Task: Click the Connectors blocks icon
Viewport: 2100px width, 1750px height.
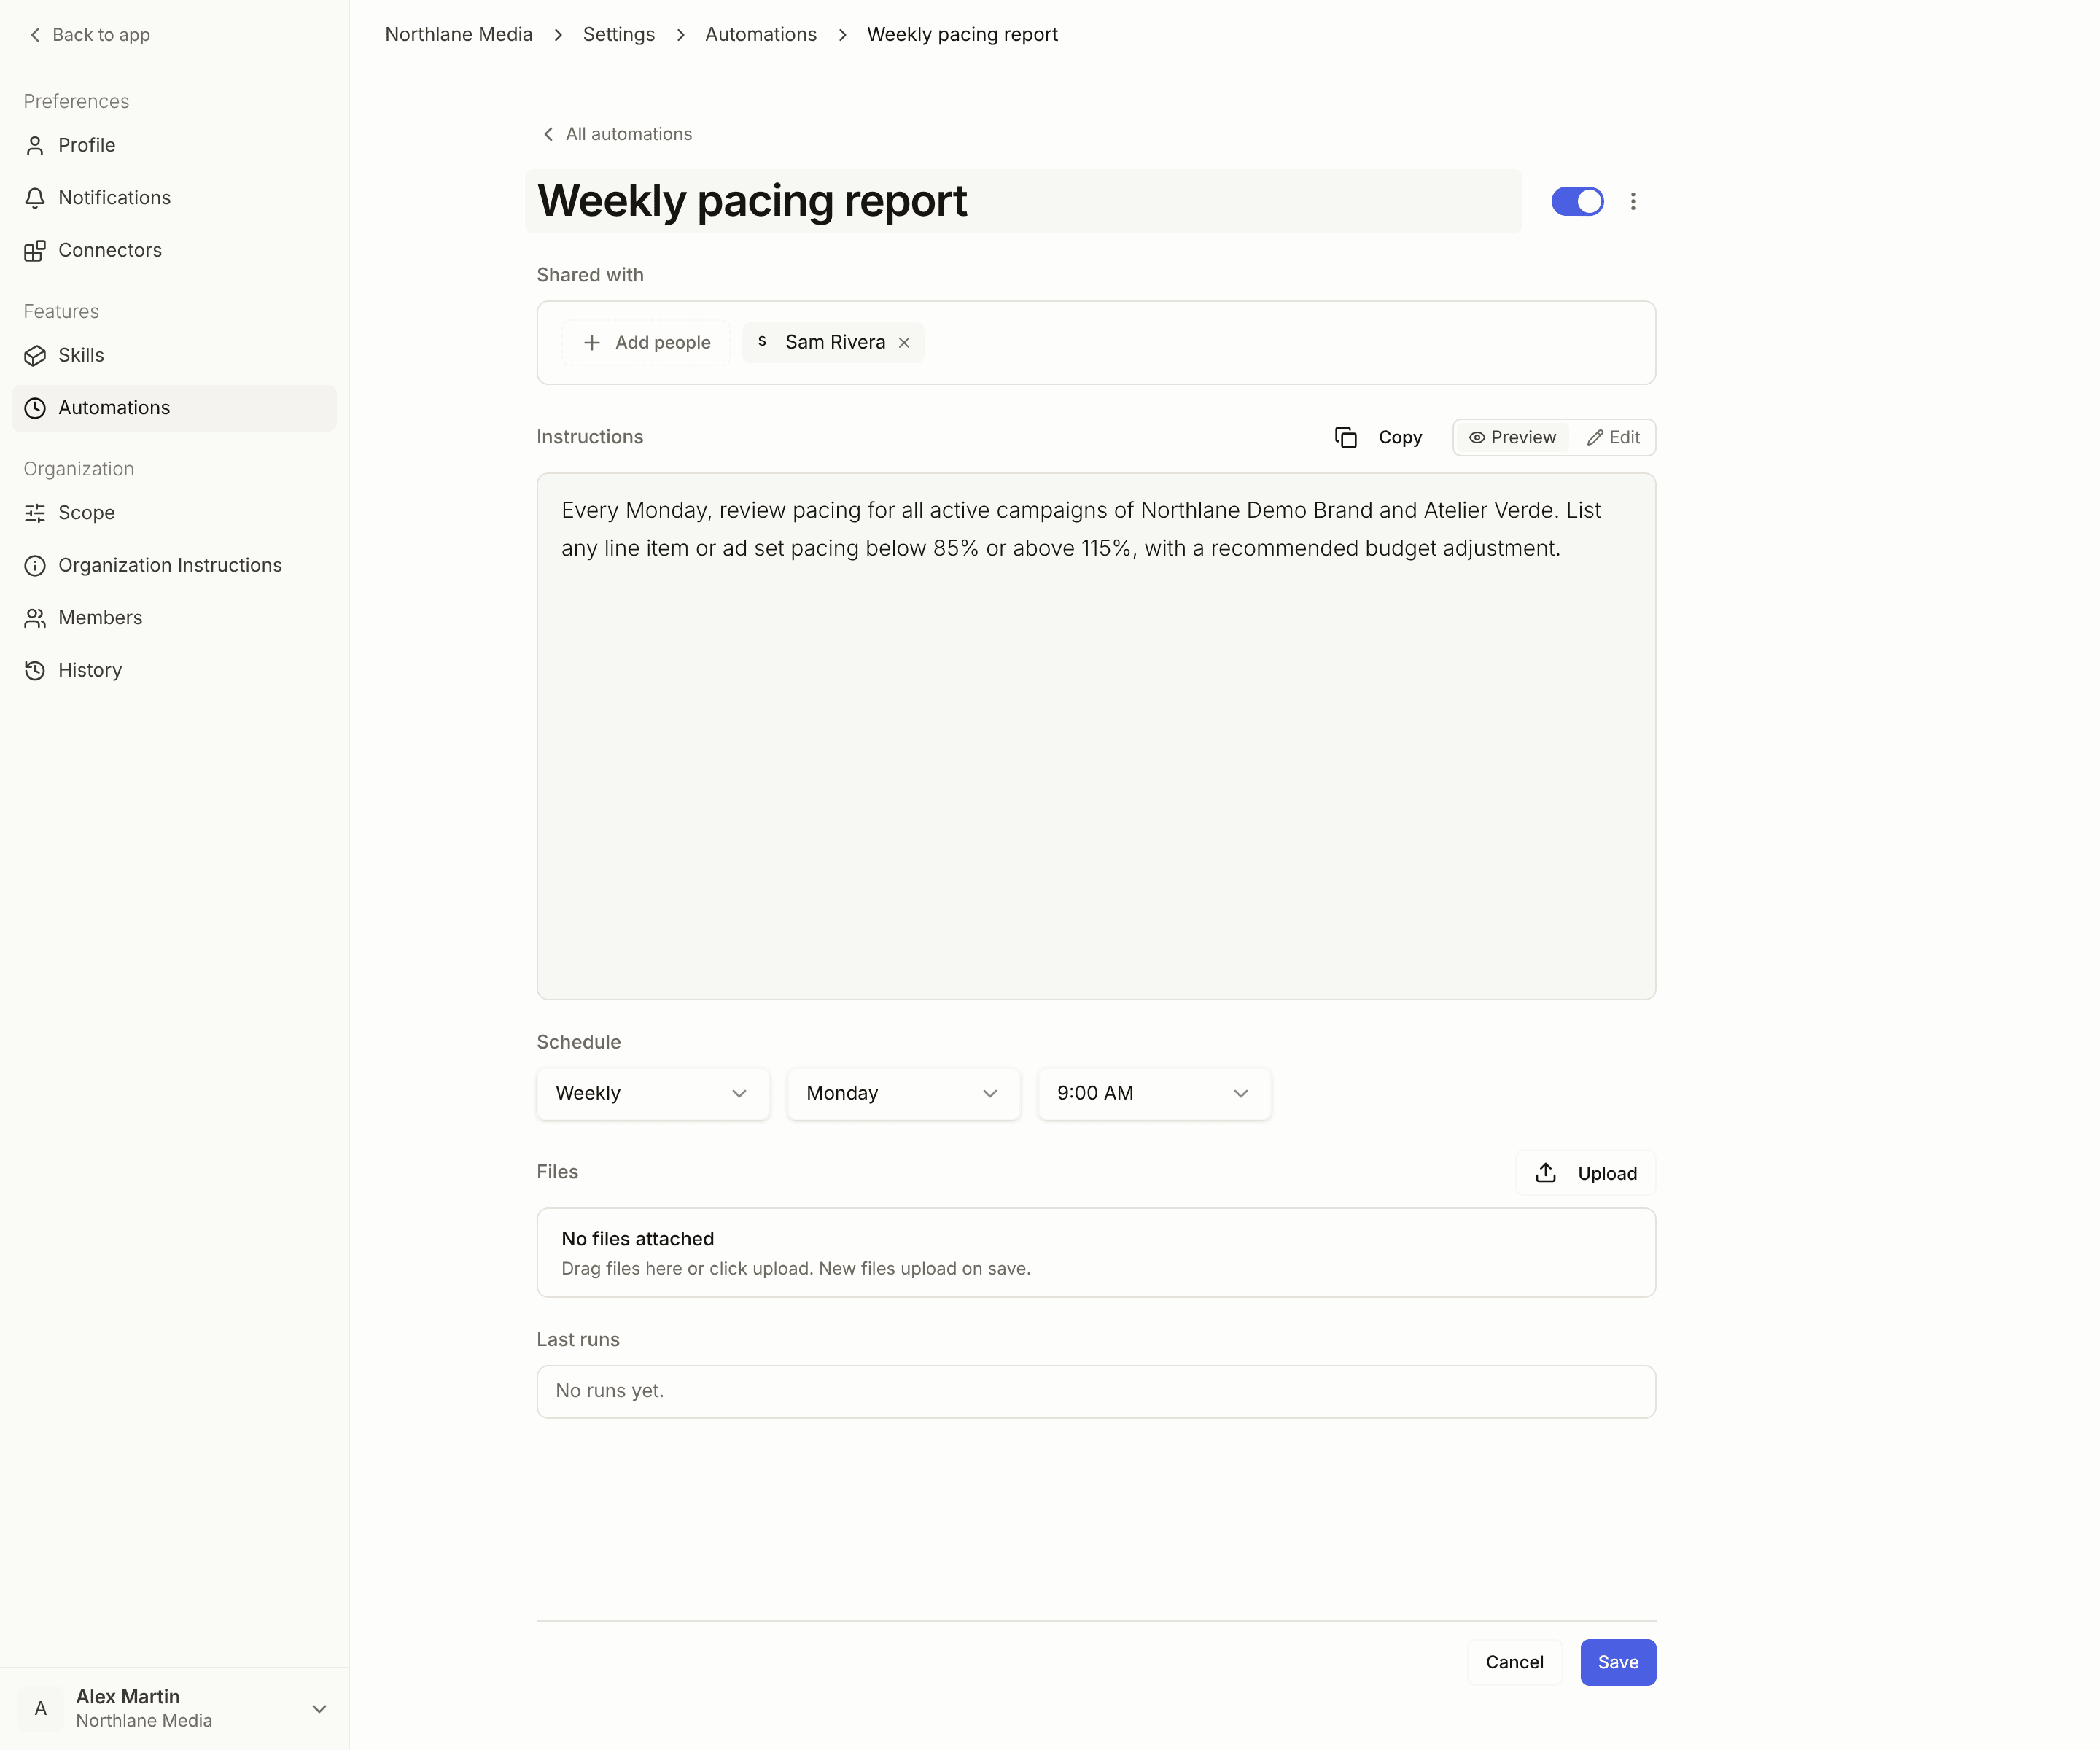Action: pyautogui.click(x=35, y=251)
